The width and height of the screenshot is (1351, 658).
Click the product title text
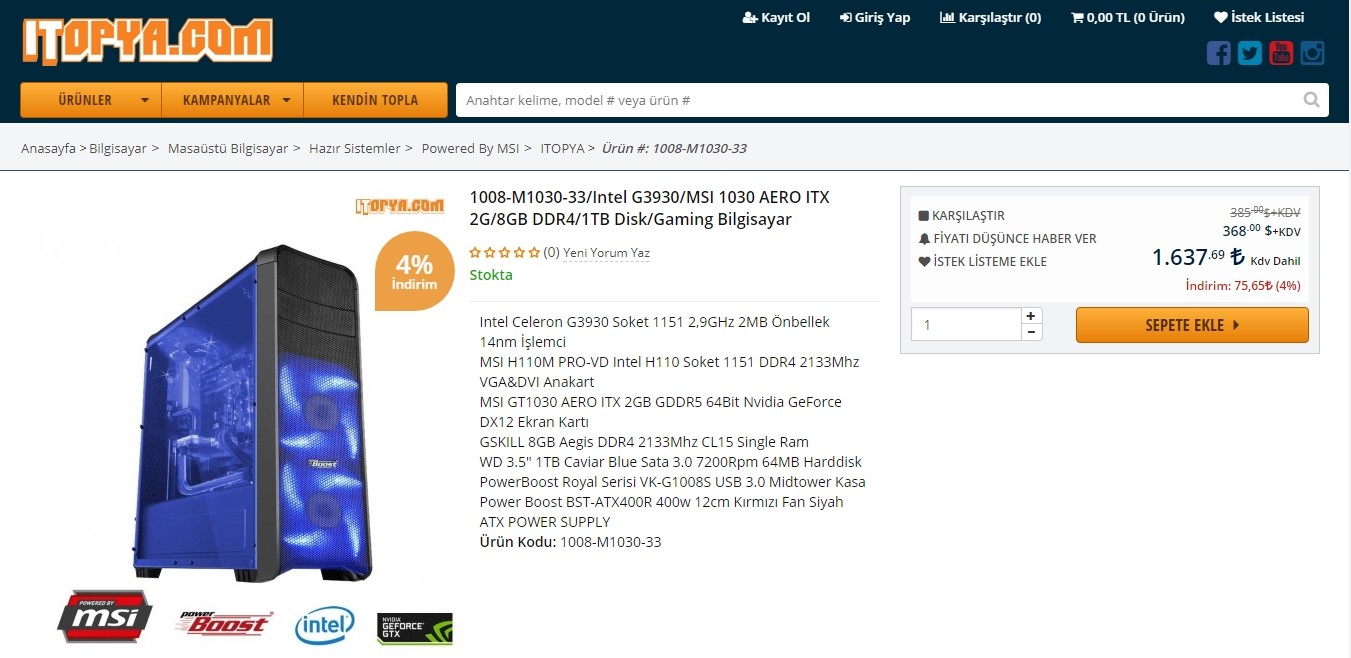pos(649,208)
